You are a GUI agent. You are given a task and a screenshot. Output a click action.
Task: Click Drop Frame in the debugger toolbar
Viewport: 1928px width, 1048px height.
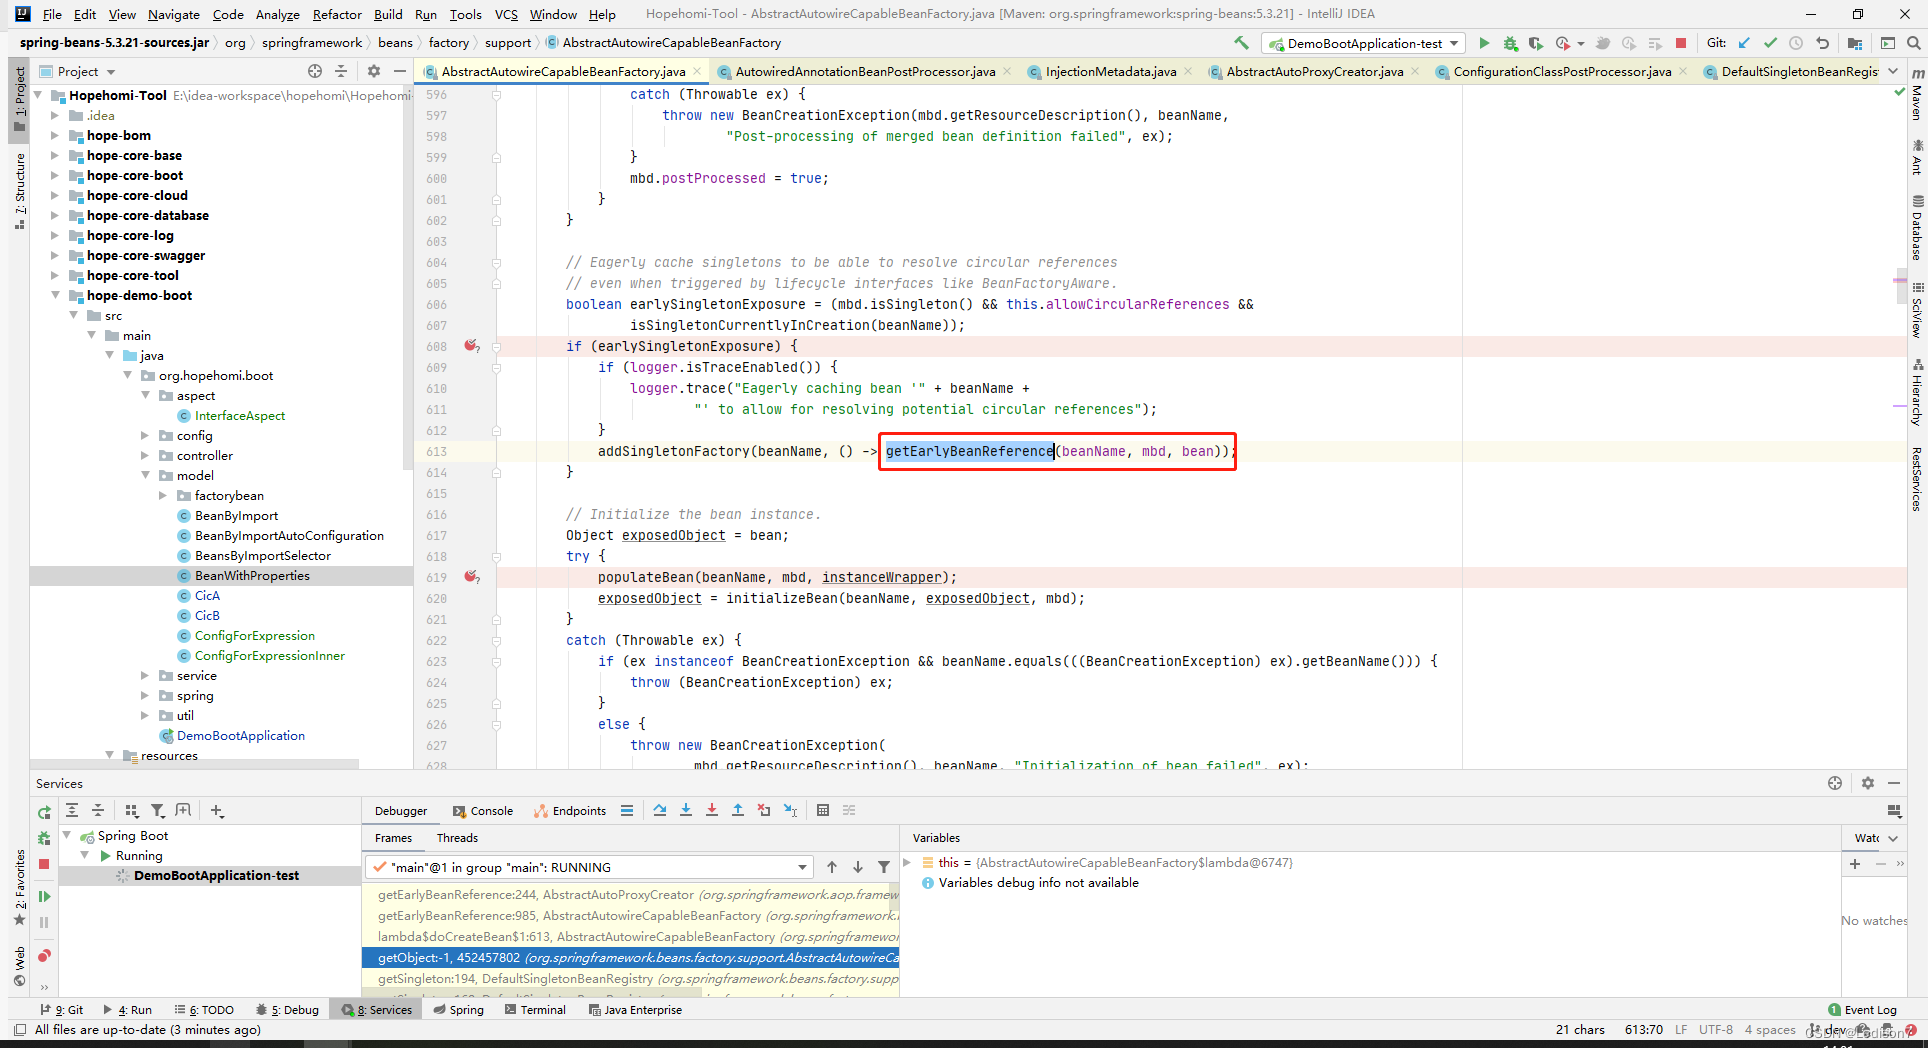point(764,810)
